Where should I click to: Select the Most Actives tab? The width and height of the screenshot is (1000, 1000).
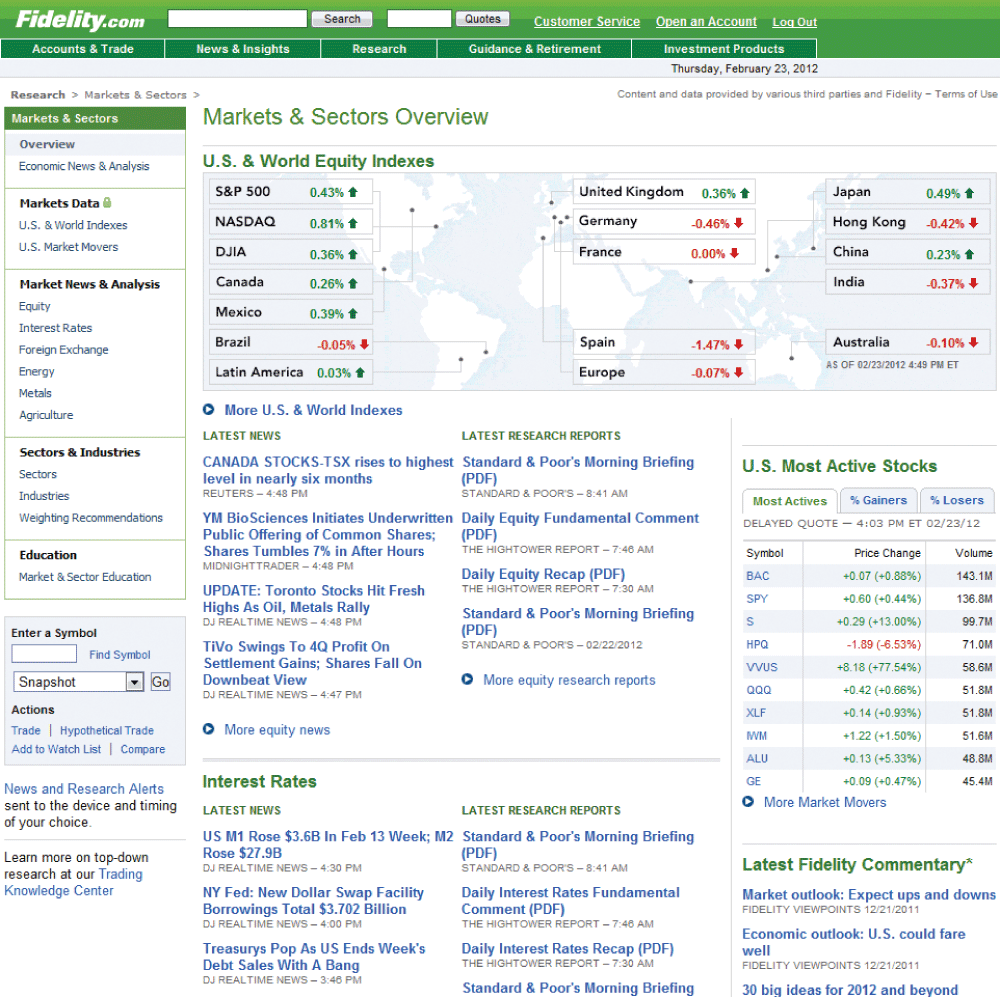pos(790,501)
